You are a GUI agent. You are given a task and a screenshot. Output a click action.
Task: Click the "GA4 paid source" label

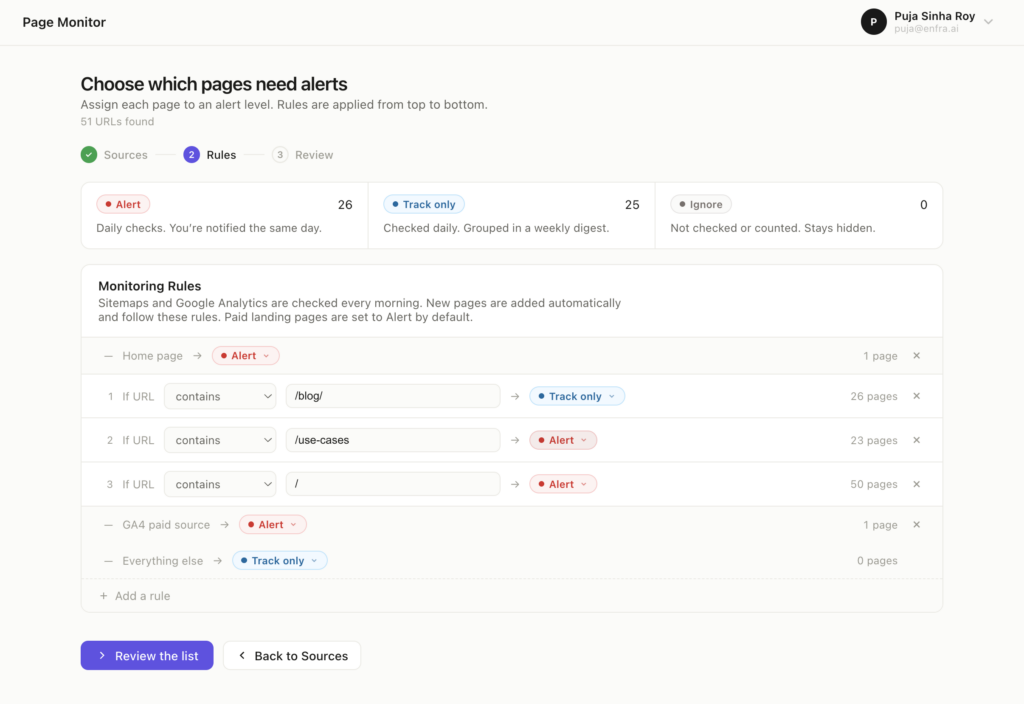[x=166, y=524]
